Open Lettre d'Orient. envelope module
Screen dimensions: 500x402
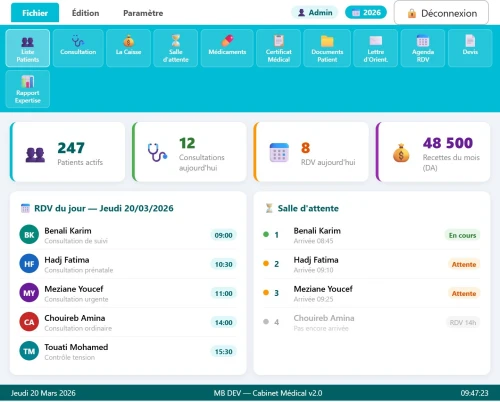(x=376, y=48)
